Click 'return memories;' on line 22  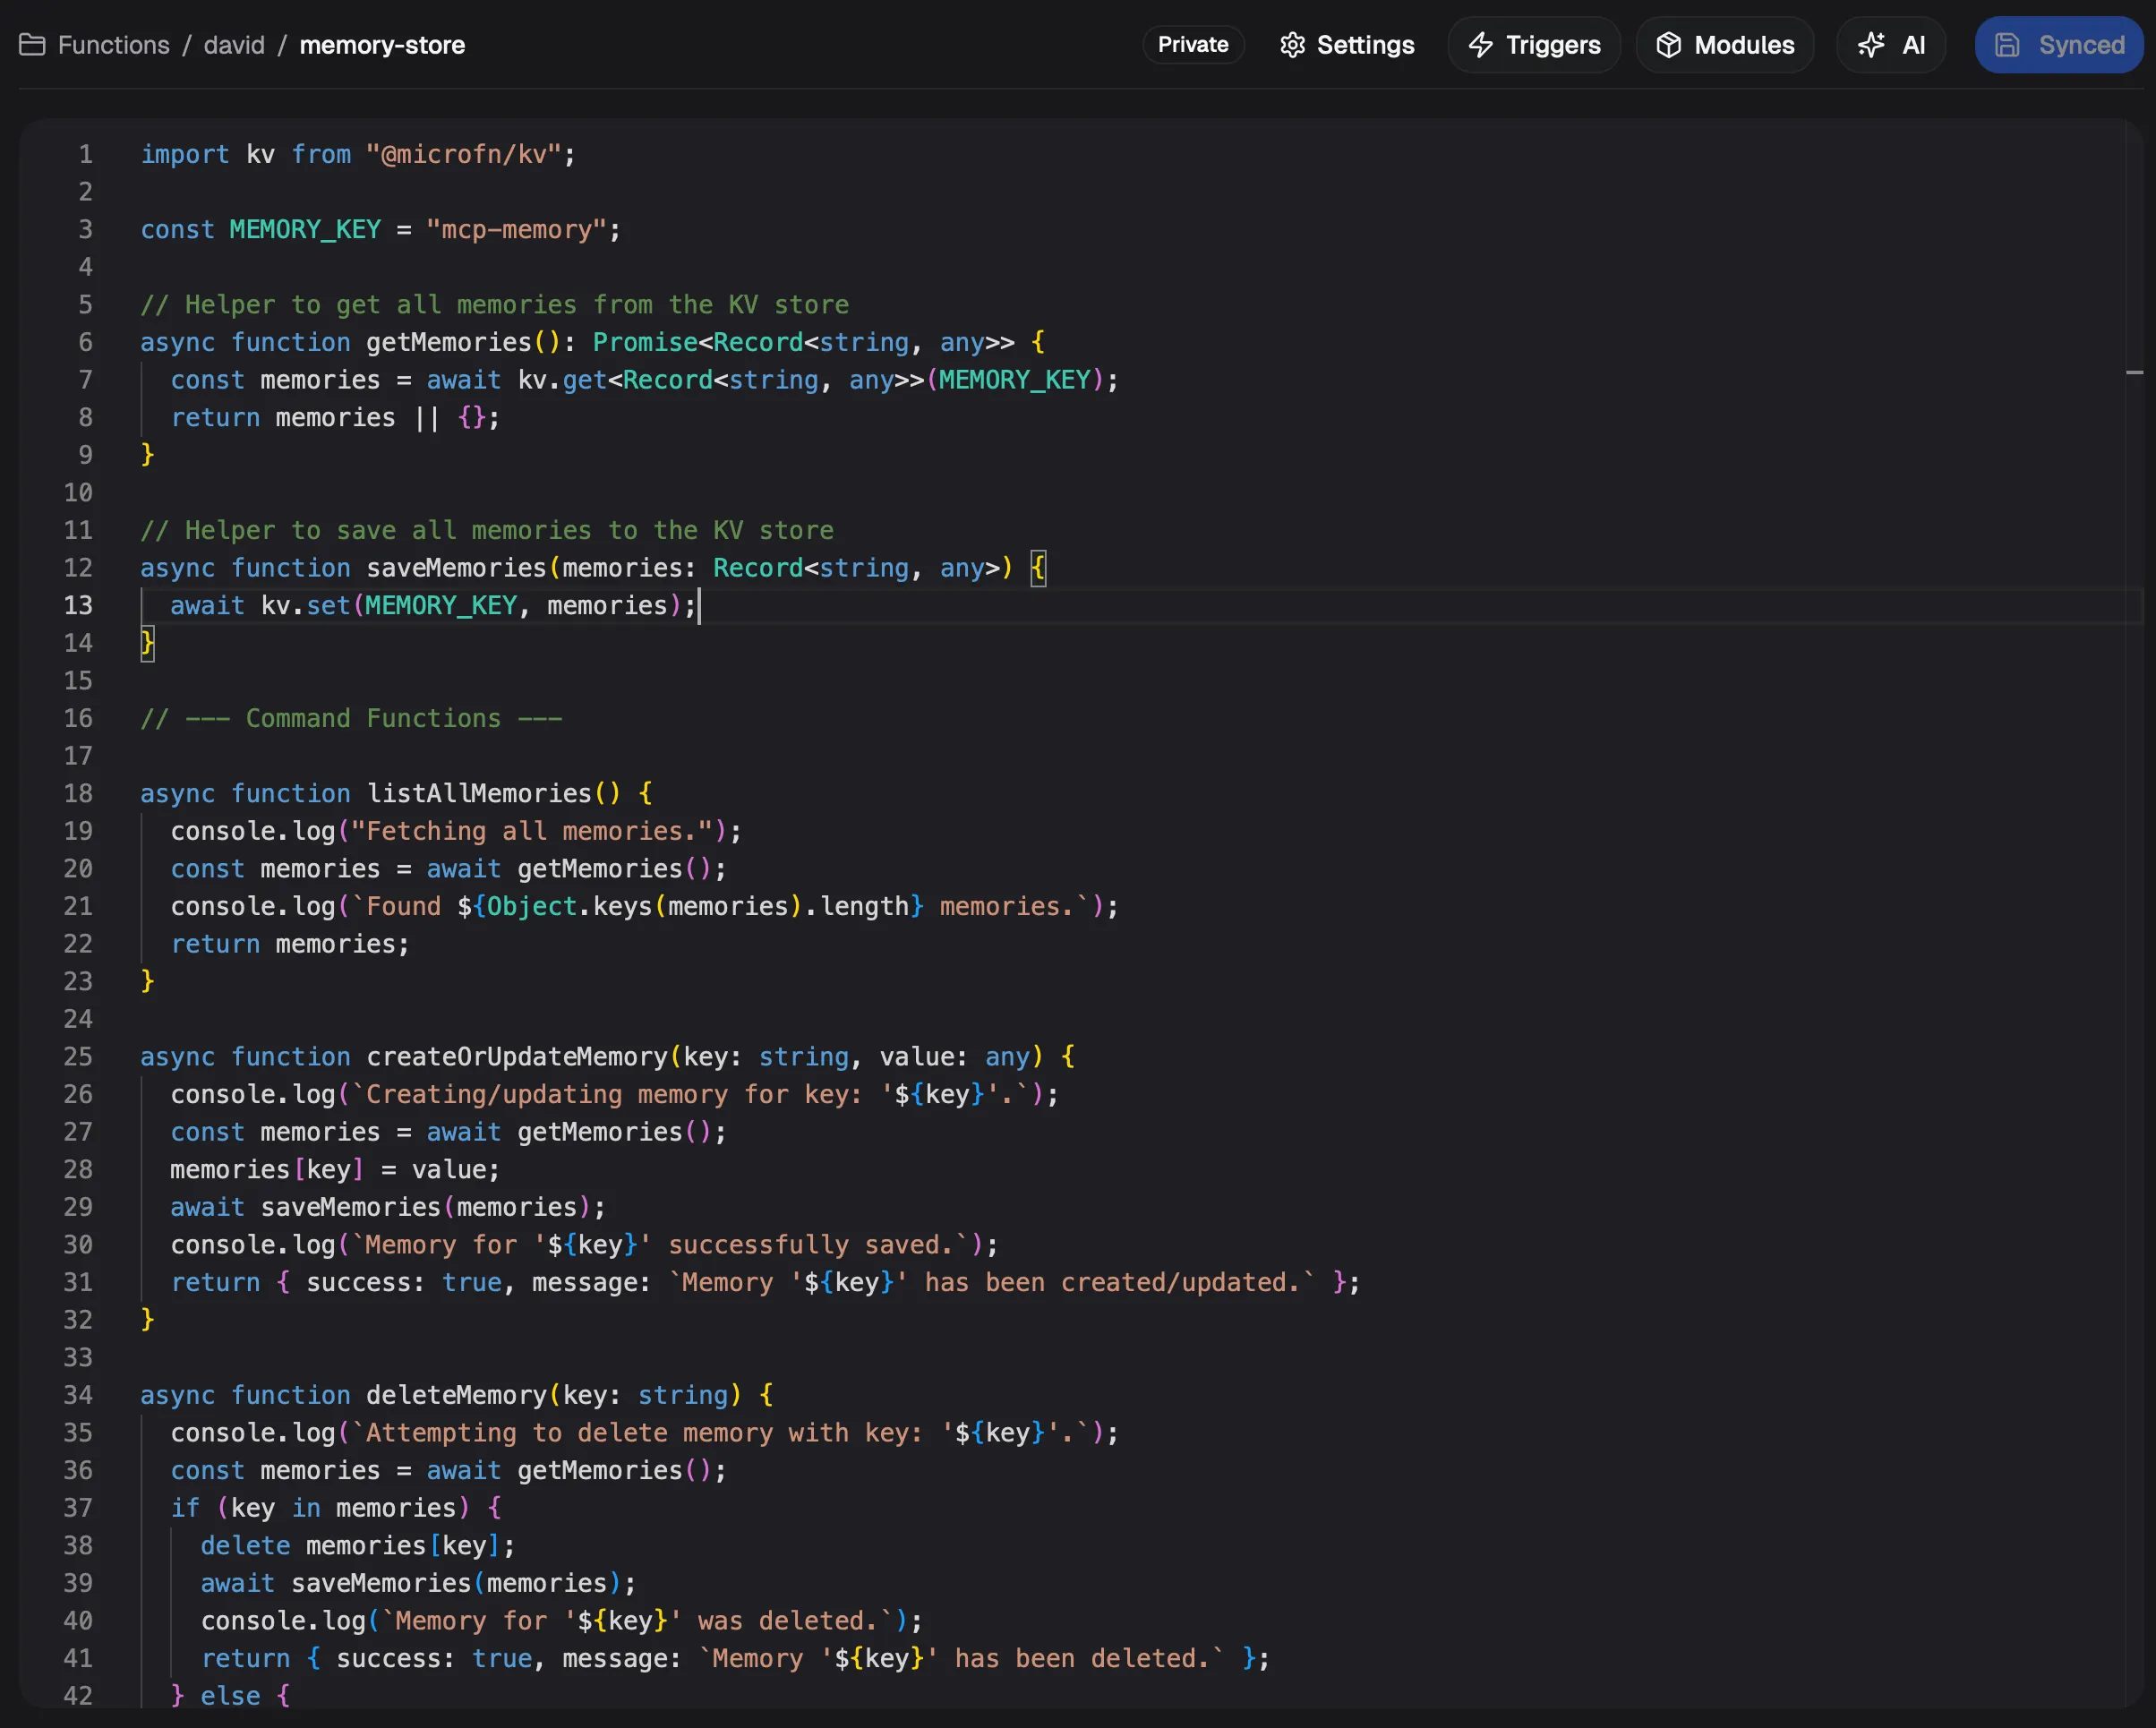(290, 943)
